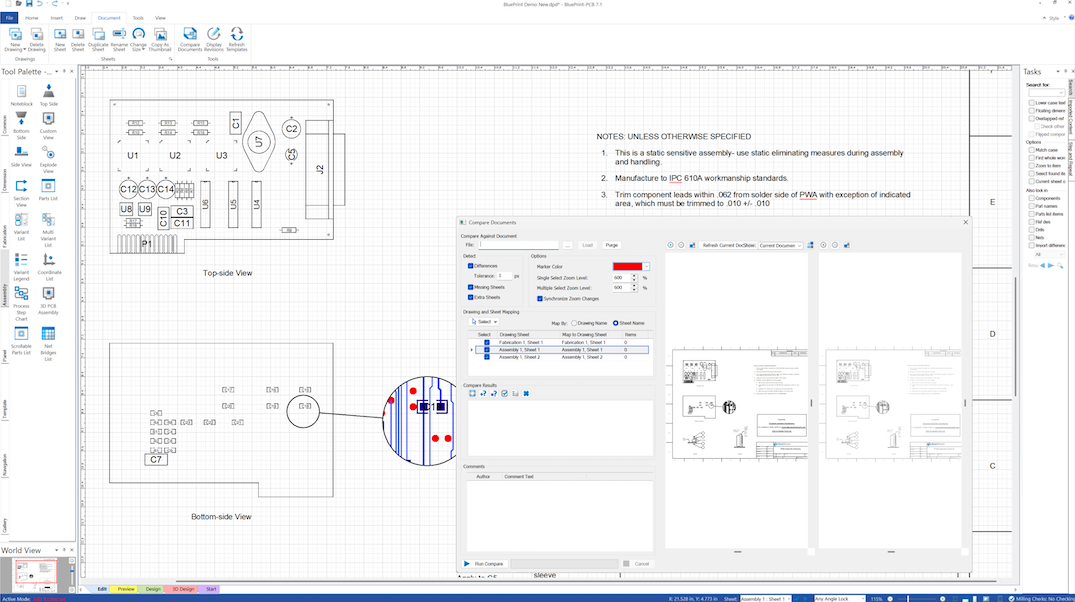
Task: Select the Net Bridges List tool
Action: coord(48,344)
